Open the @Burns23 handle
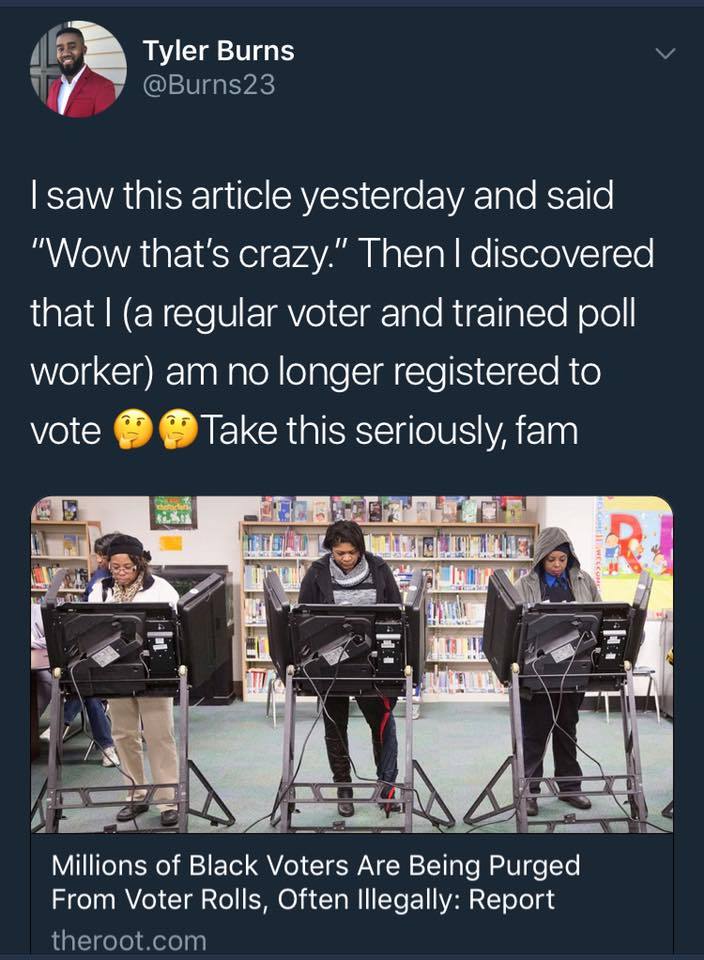 pyautogui.click(x=209, y=84)
